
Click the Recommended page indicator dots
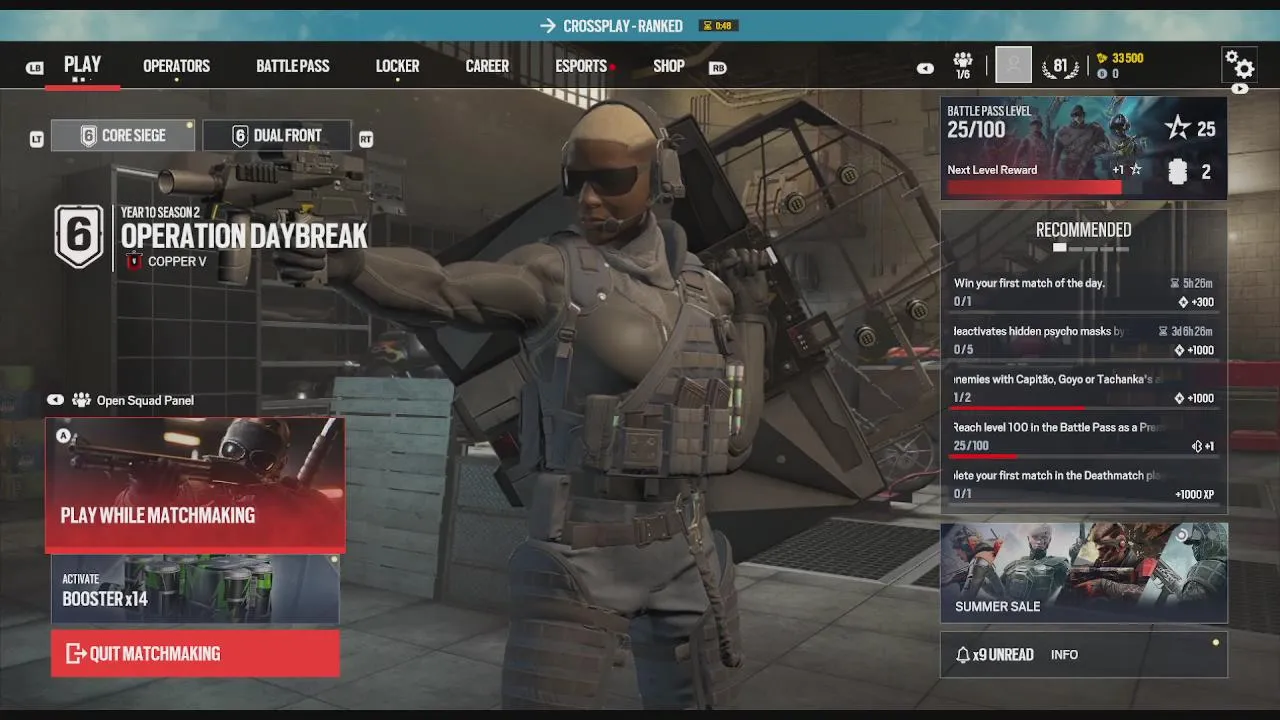[x=1091, y=248]
